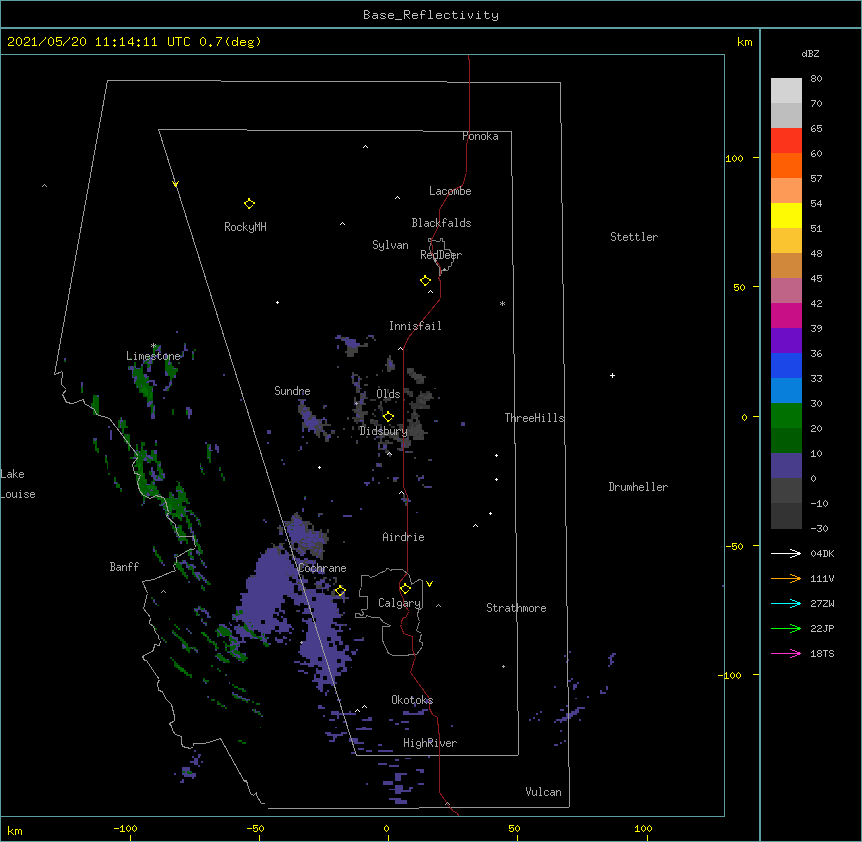This screenshot has width=862, height=842.
Task: Click the light gray 70-80 dBZ swatch
Action: (786, 91)
